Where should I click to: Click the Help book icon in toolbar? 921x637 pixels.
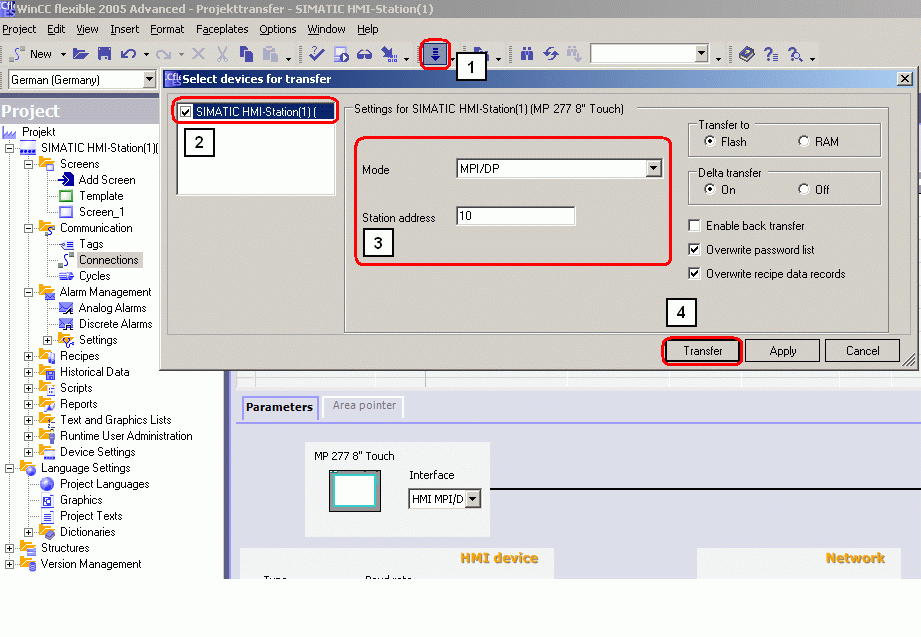point(747,54)
